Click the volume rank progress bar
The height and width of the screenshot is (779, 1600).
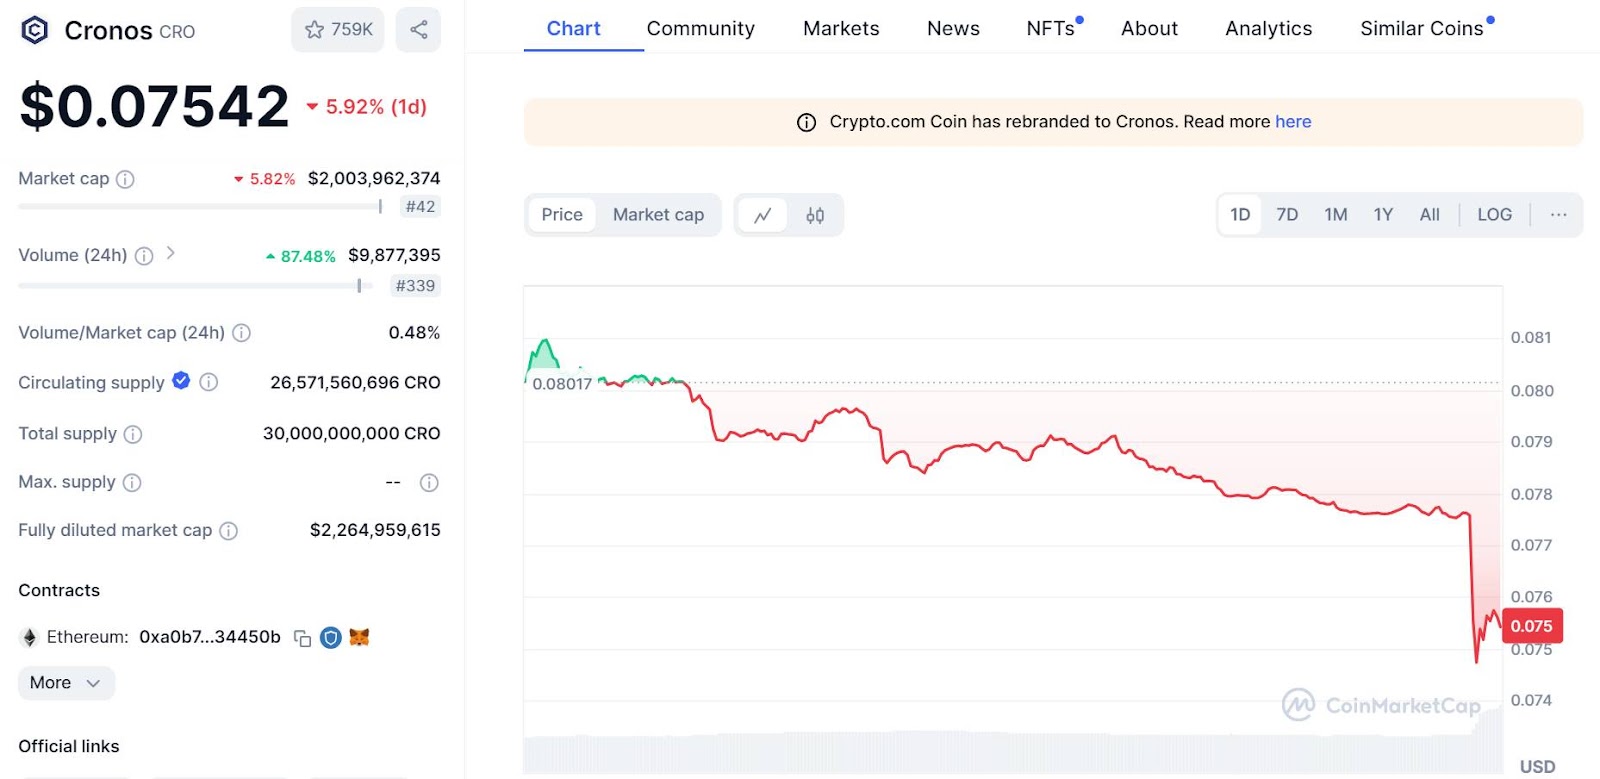(195, 286)
